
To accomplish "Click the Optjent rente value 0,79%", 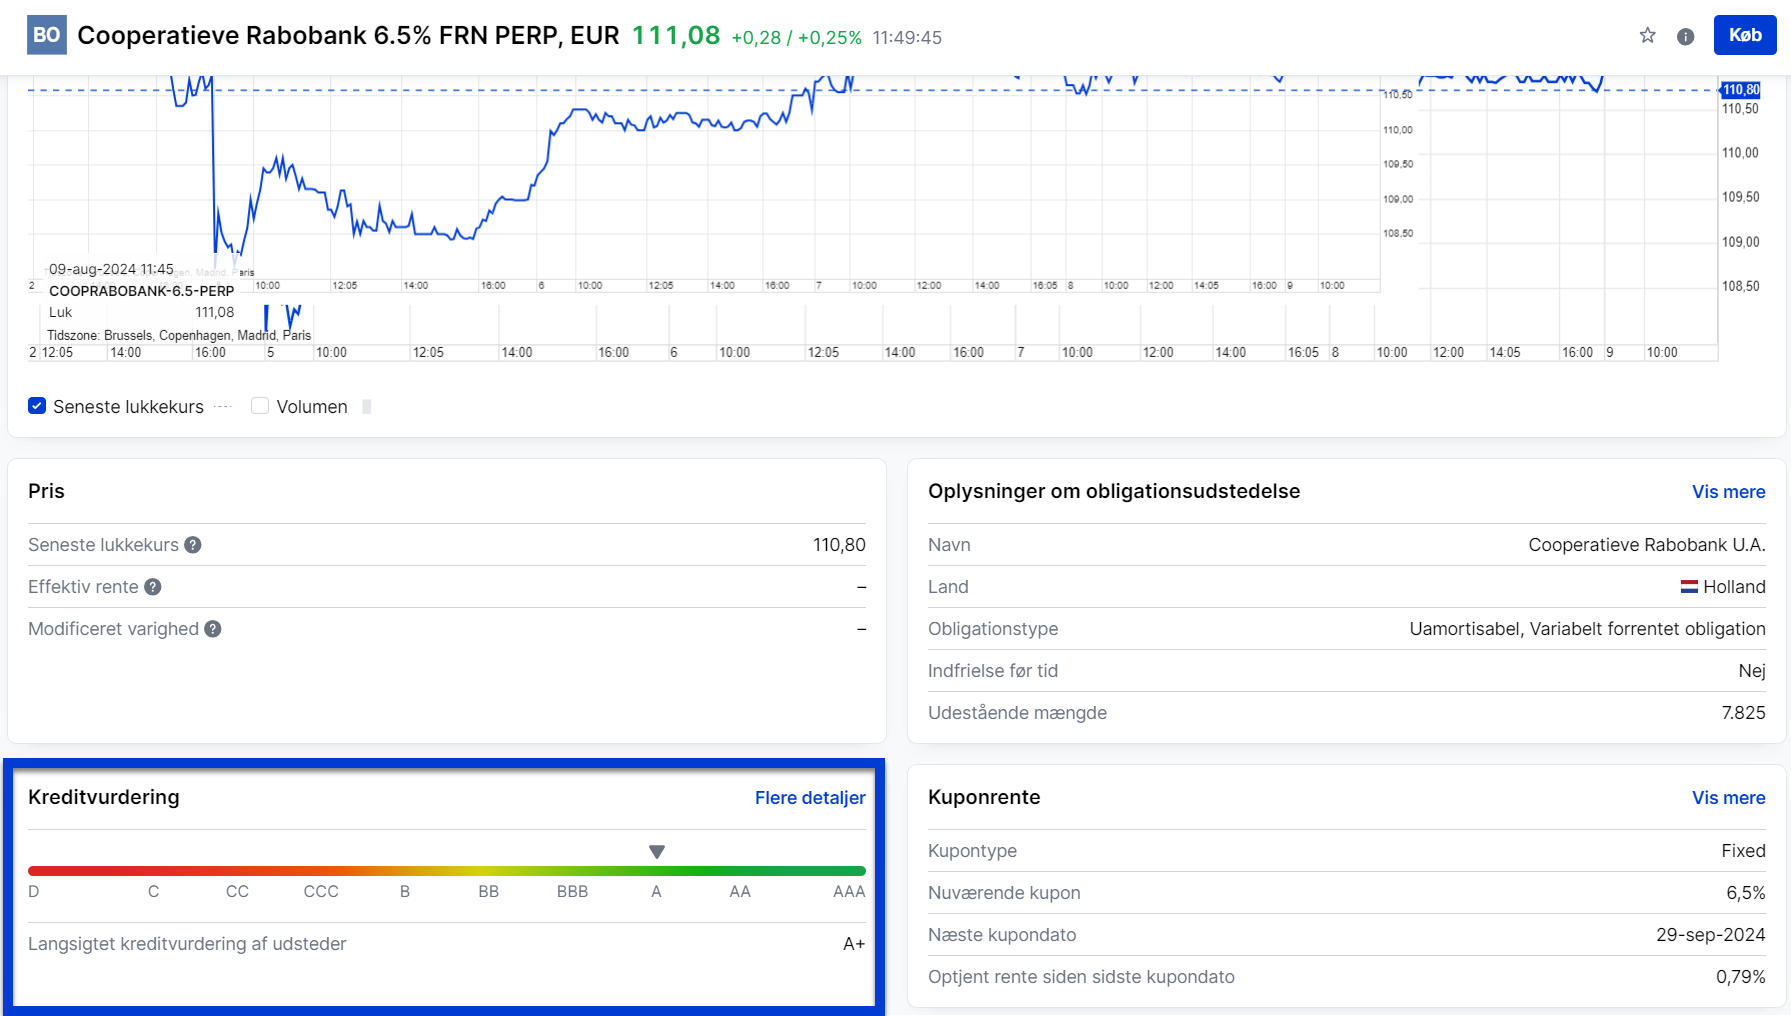I will [1740, 977].
